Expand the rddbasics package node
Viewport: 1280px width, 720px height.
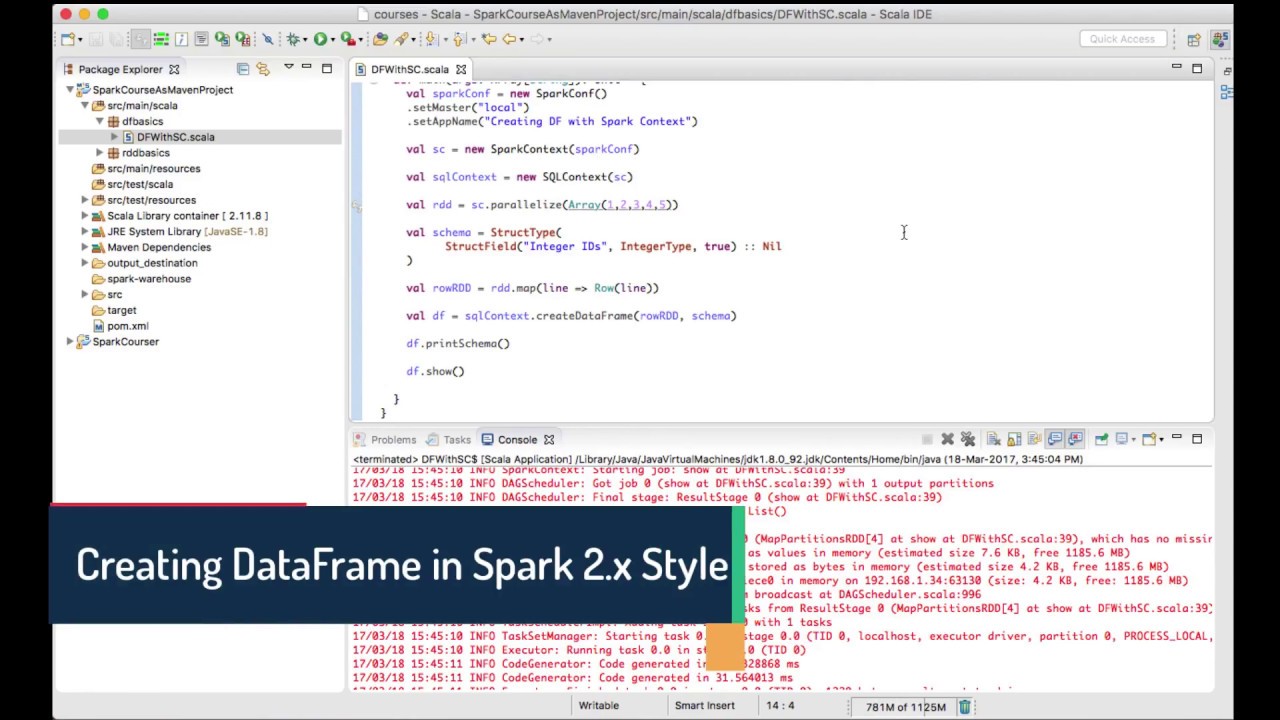(100, 153)
